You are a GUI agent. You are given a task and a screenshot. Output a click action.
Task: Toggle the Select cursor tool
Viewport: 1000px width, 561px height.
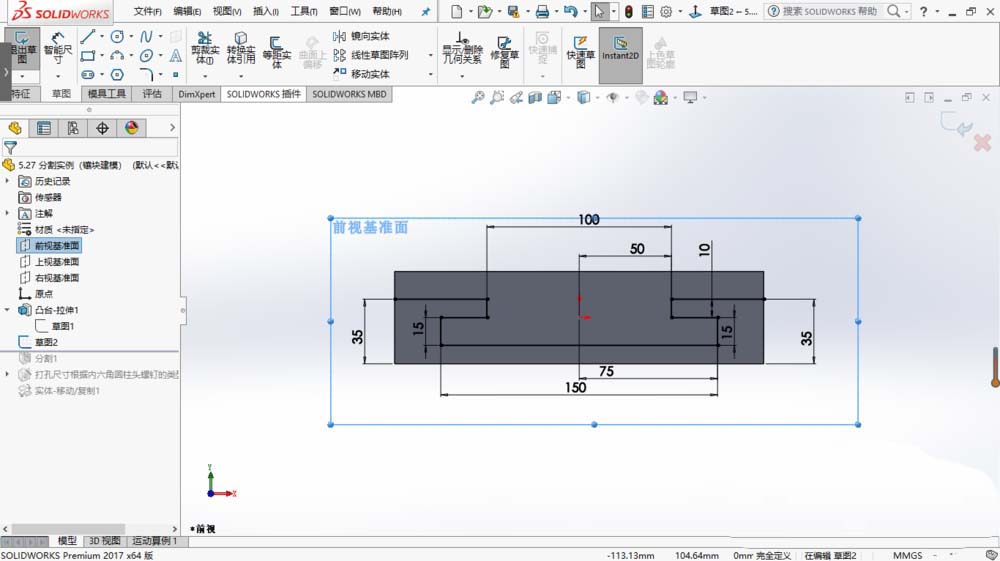(599, 11)
